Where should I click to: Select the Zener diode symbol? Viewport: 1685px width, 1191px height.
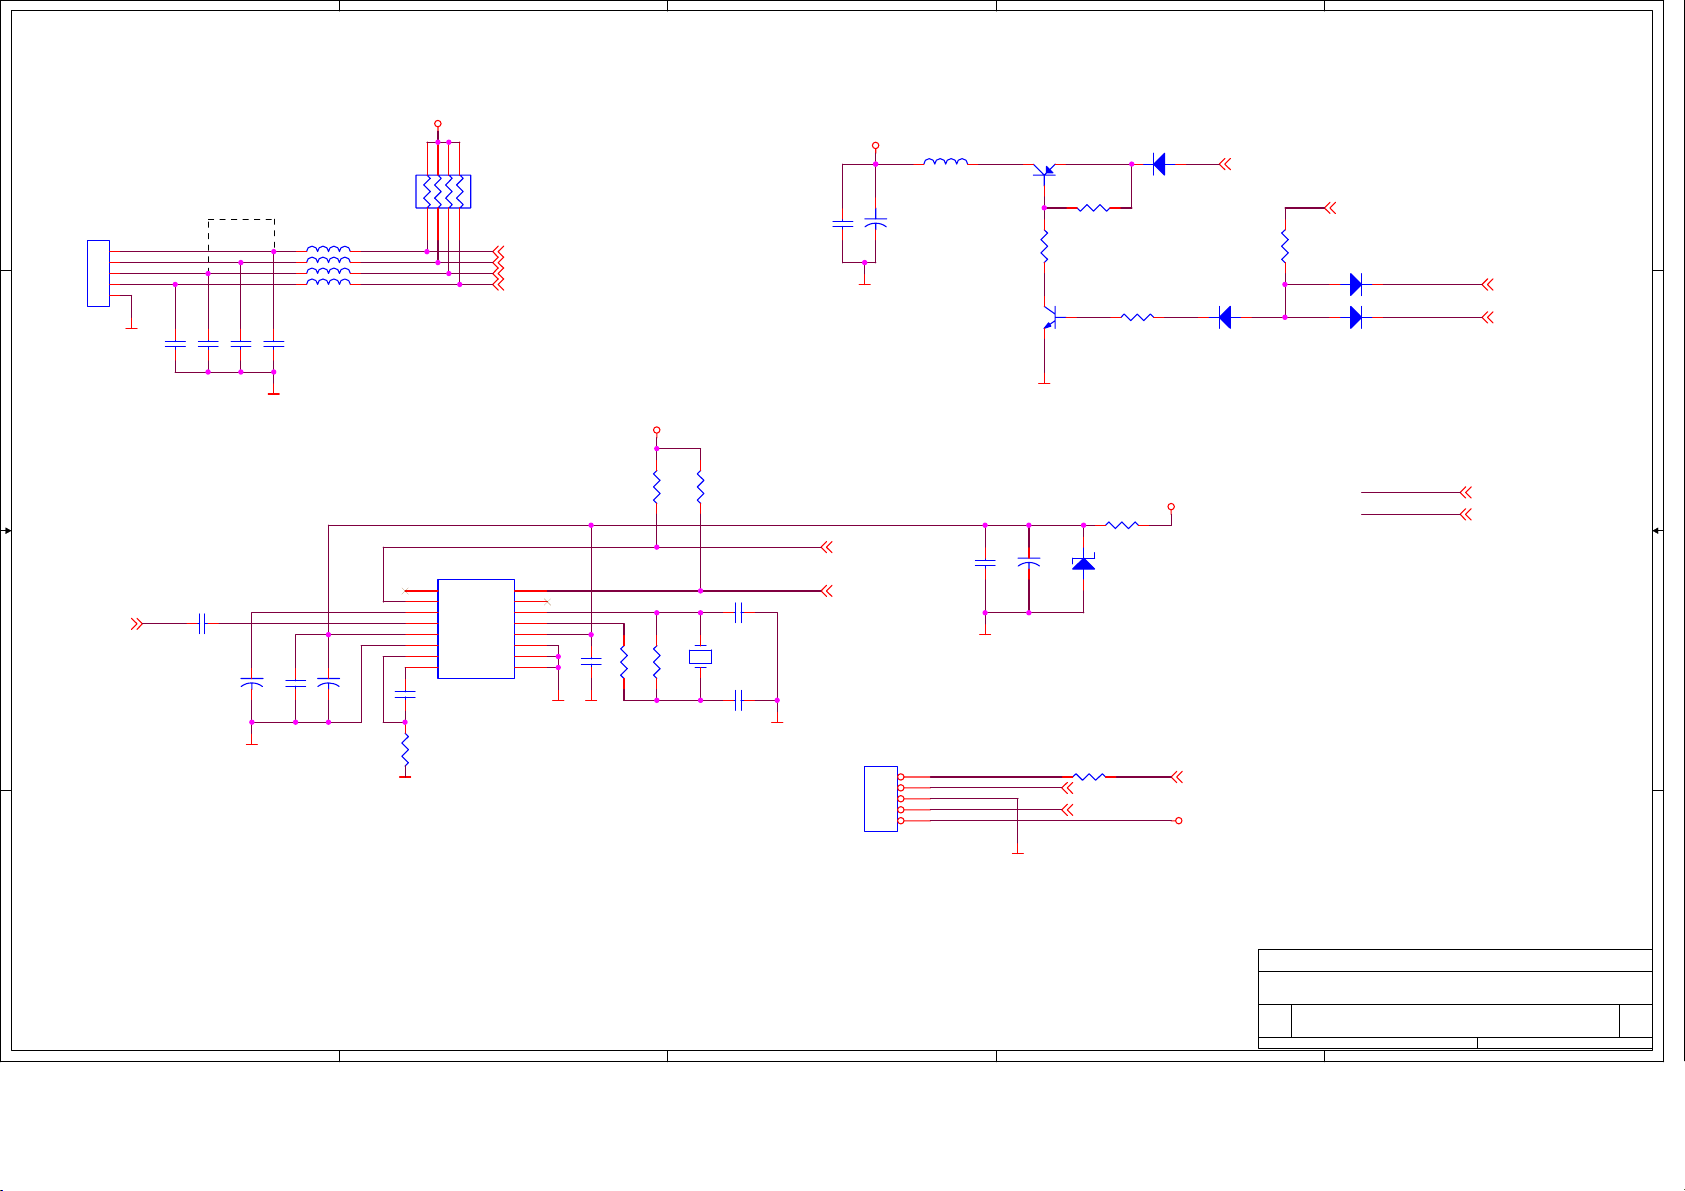[1083, 564]
